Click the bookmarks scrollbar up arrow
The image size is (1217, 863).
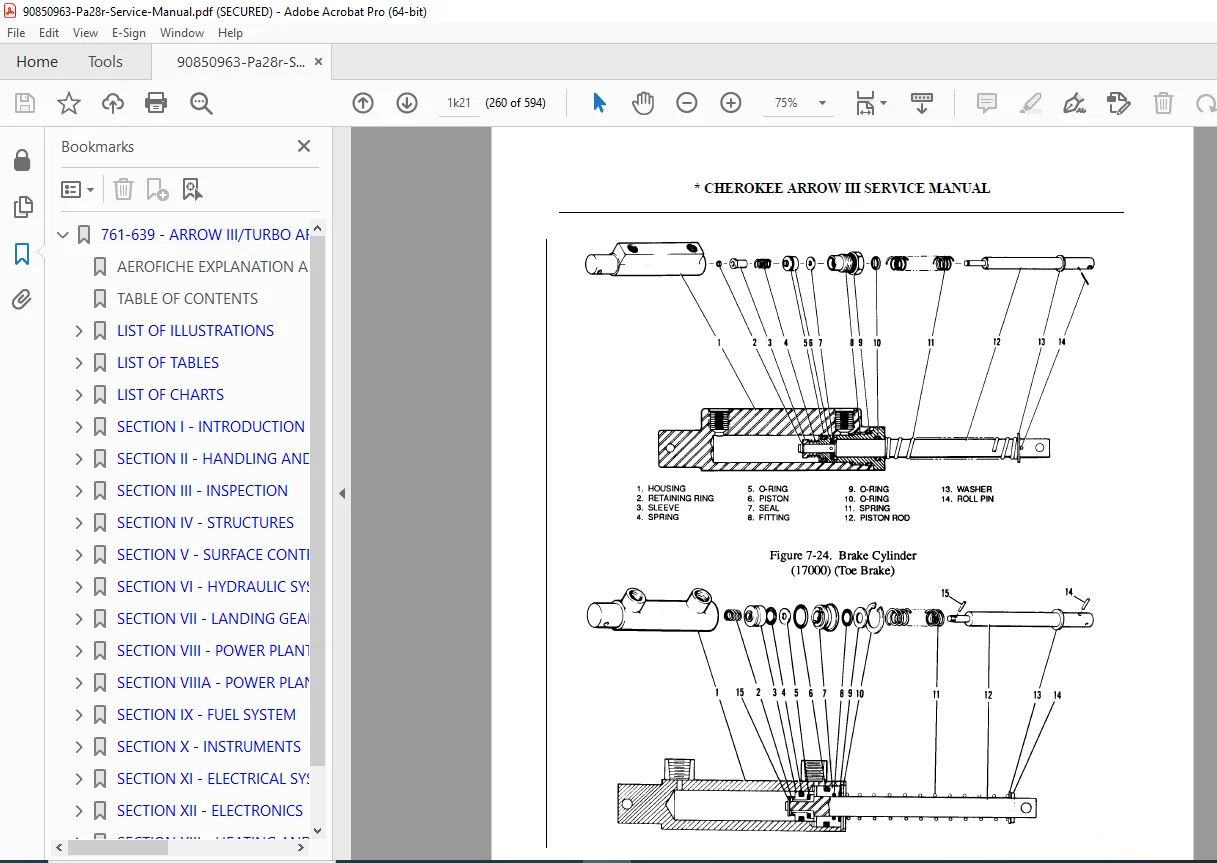coord(318,229)
